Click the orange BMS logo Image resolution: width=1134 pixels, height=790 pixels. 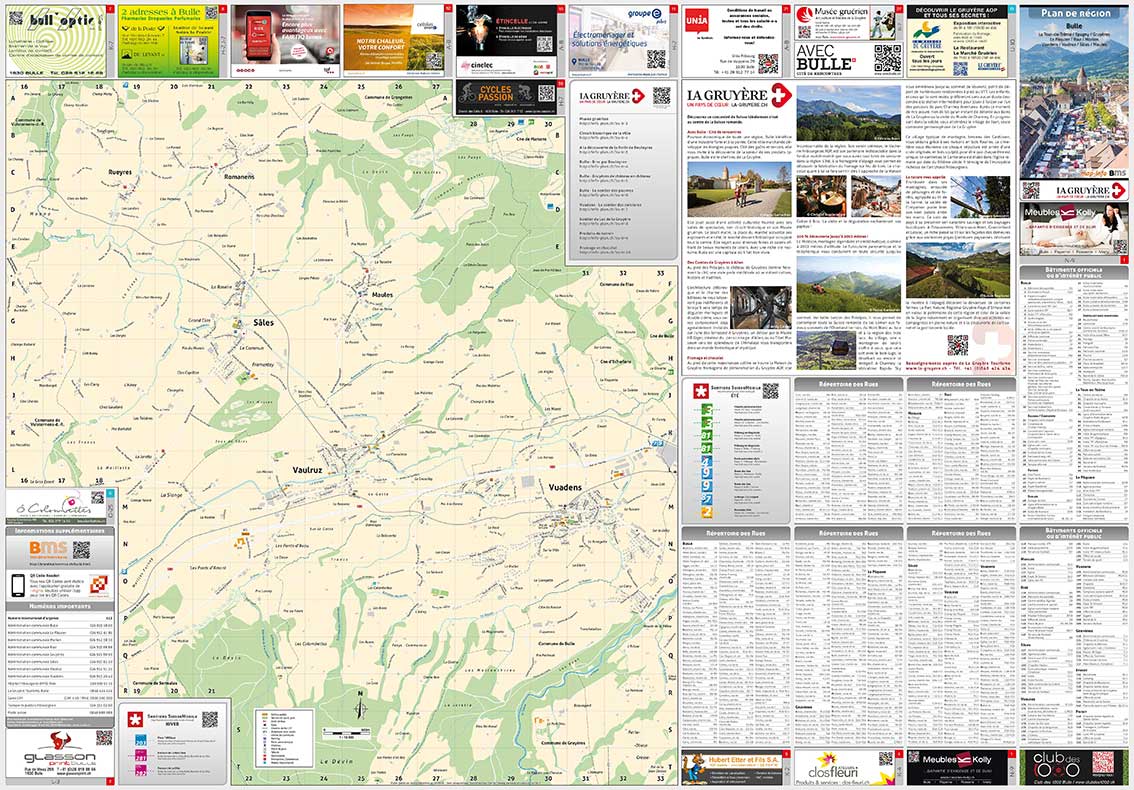(x=48, y=549)
